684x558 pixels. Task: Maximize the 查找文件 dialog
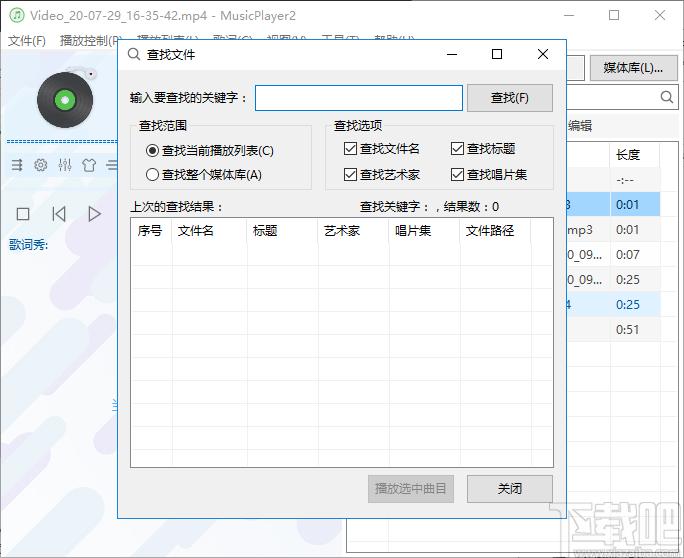[x=497, y=54]
